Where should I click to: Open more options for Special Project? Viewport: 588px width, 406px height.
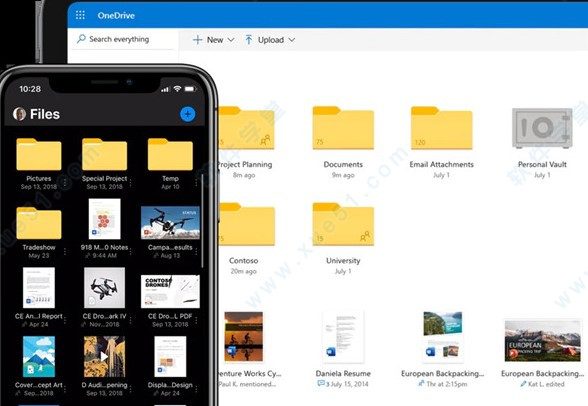pyautogui.click(x=130, y=183)
